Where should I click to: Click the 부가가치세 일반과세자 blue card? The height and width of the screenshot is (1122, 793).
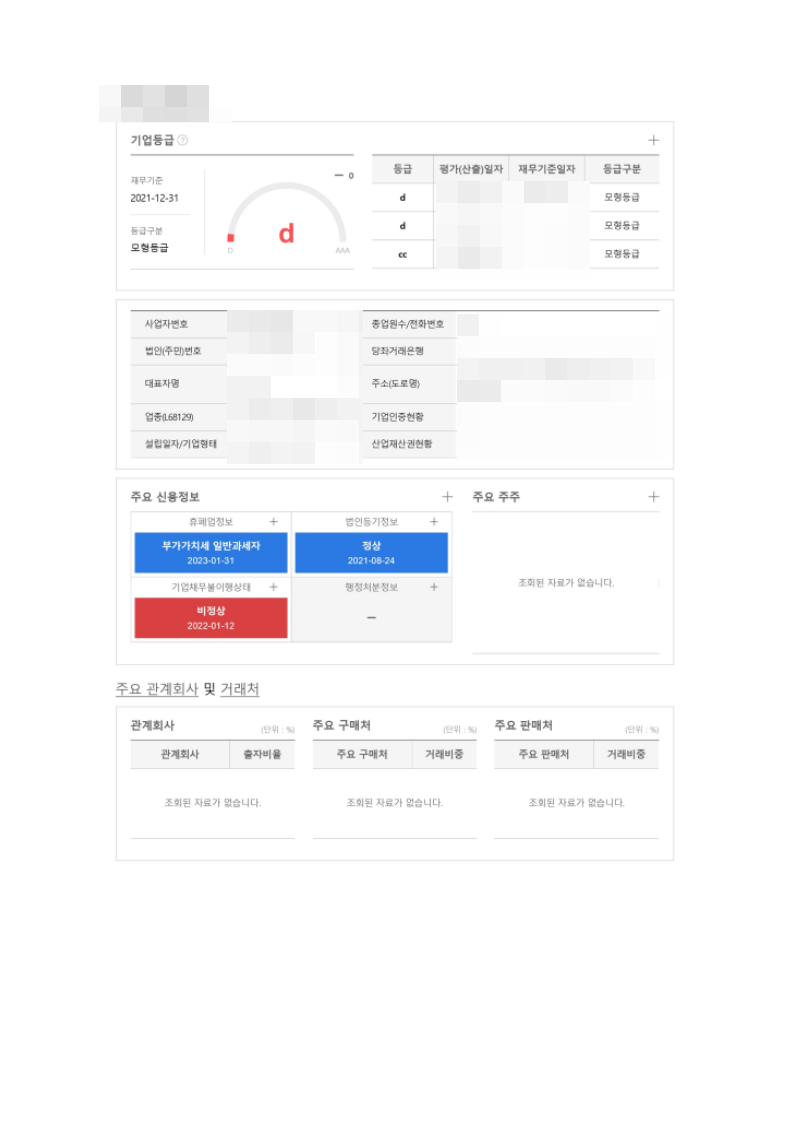(x=211, y=552)
